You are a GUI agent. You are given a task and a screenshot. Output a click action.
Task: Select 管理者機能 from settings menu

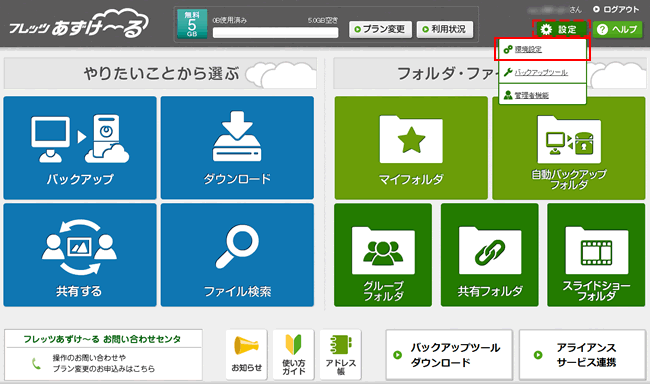coord(542,95)
